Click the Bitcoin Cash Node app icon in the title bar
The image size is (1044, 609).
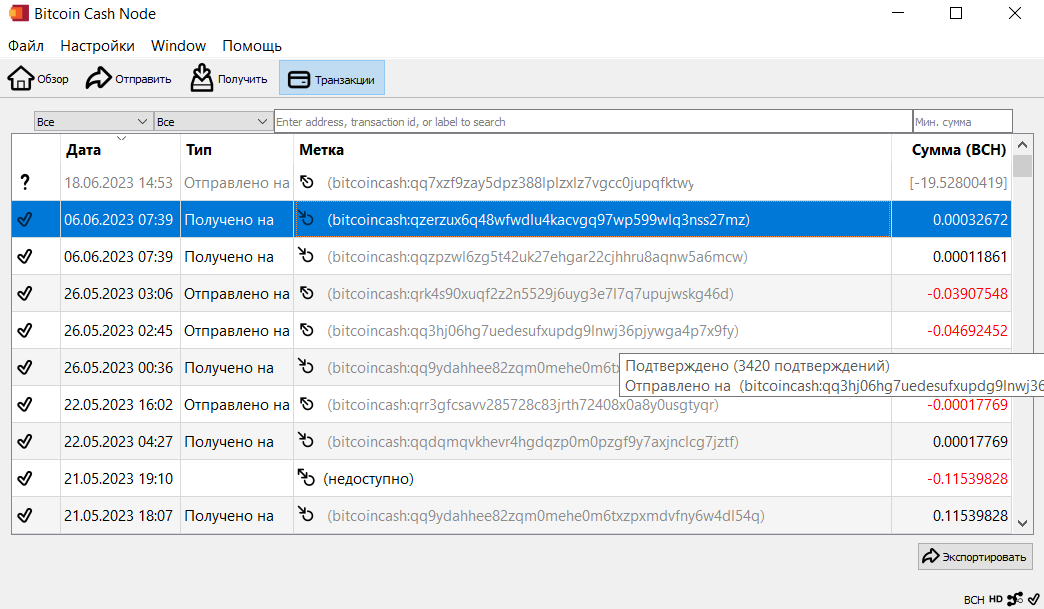19,13
